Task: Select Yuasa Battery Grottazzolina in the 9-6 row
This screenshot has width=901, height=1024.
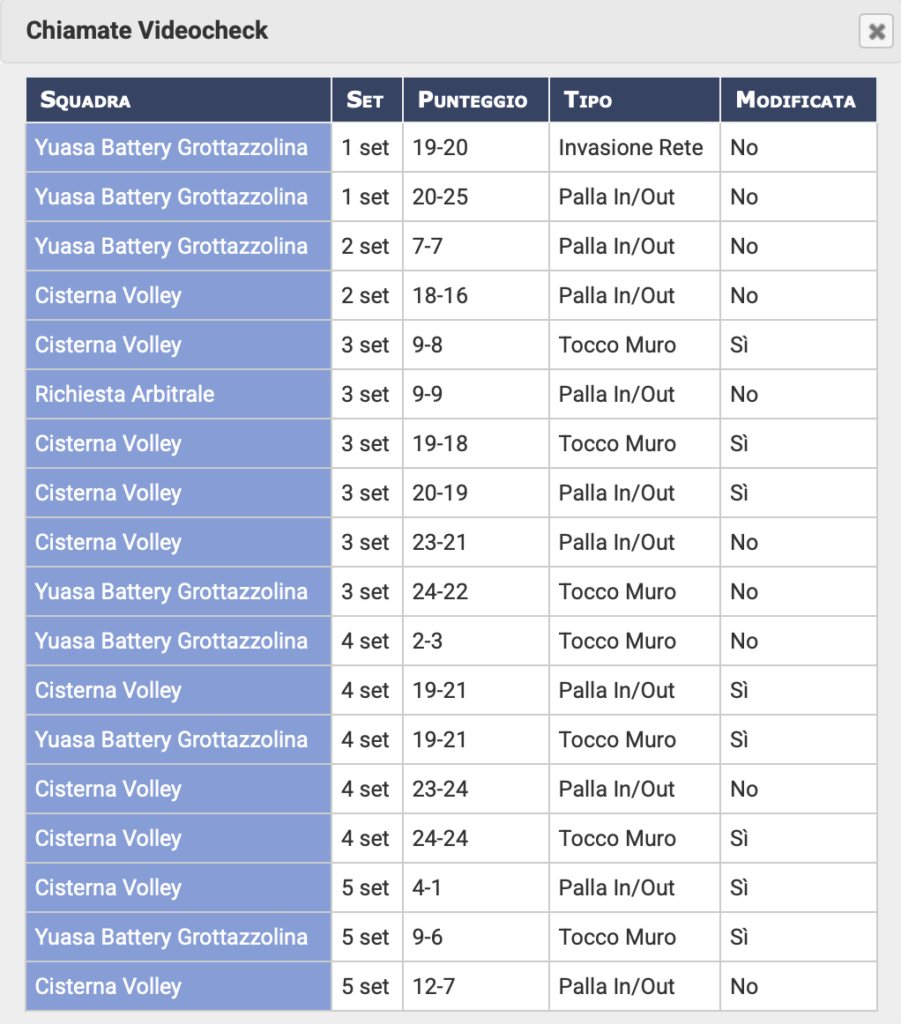Action: pyautogui.click(x=171, y=937)
